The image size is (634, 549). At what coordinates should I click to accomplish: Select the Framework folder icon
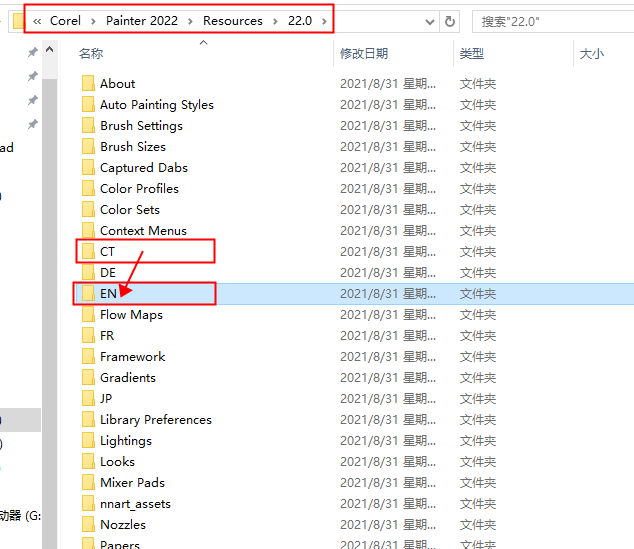coord(88,356)
